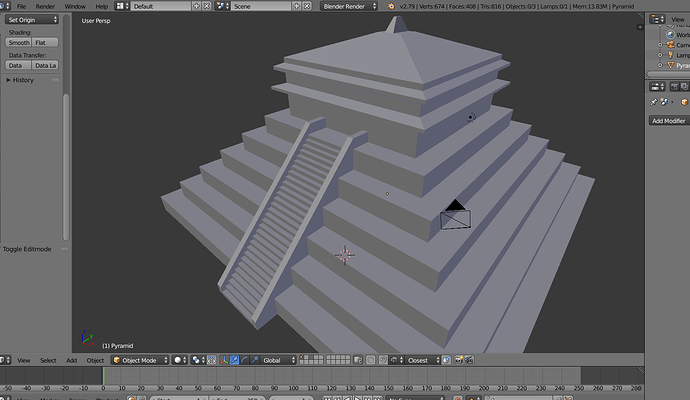The image size is (690, 400).
Task: Select the Lamp icon in outliner
Action: (x=670, y=55)
